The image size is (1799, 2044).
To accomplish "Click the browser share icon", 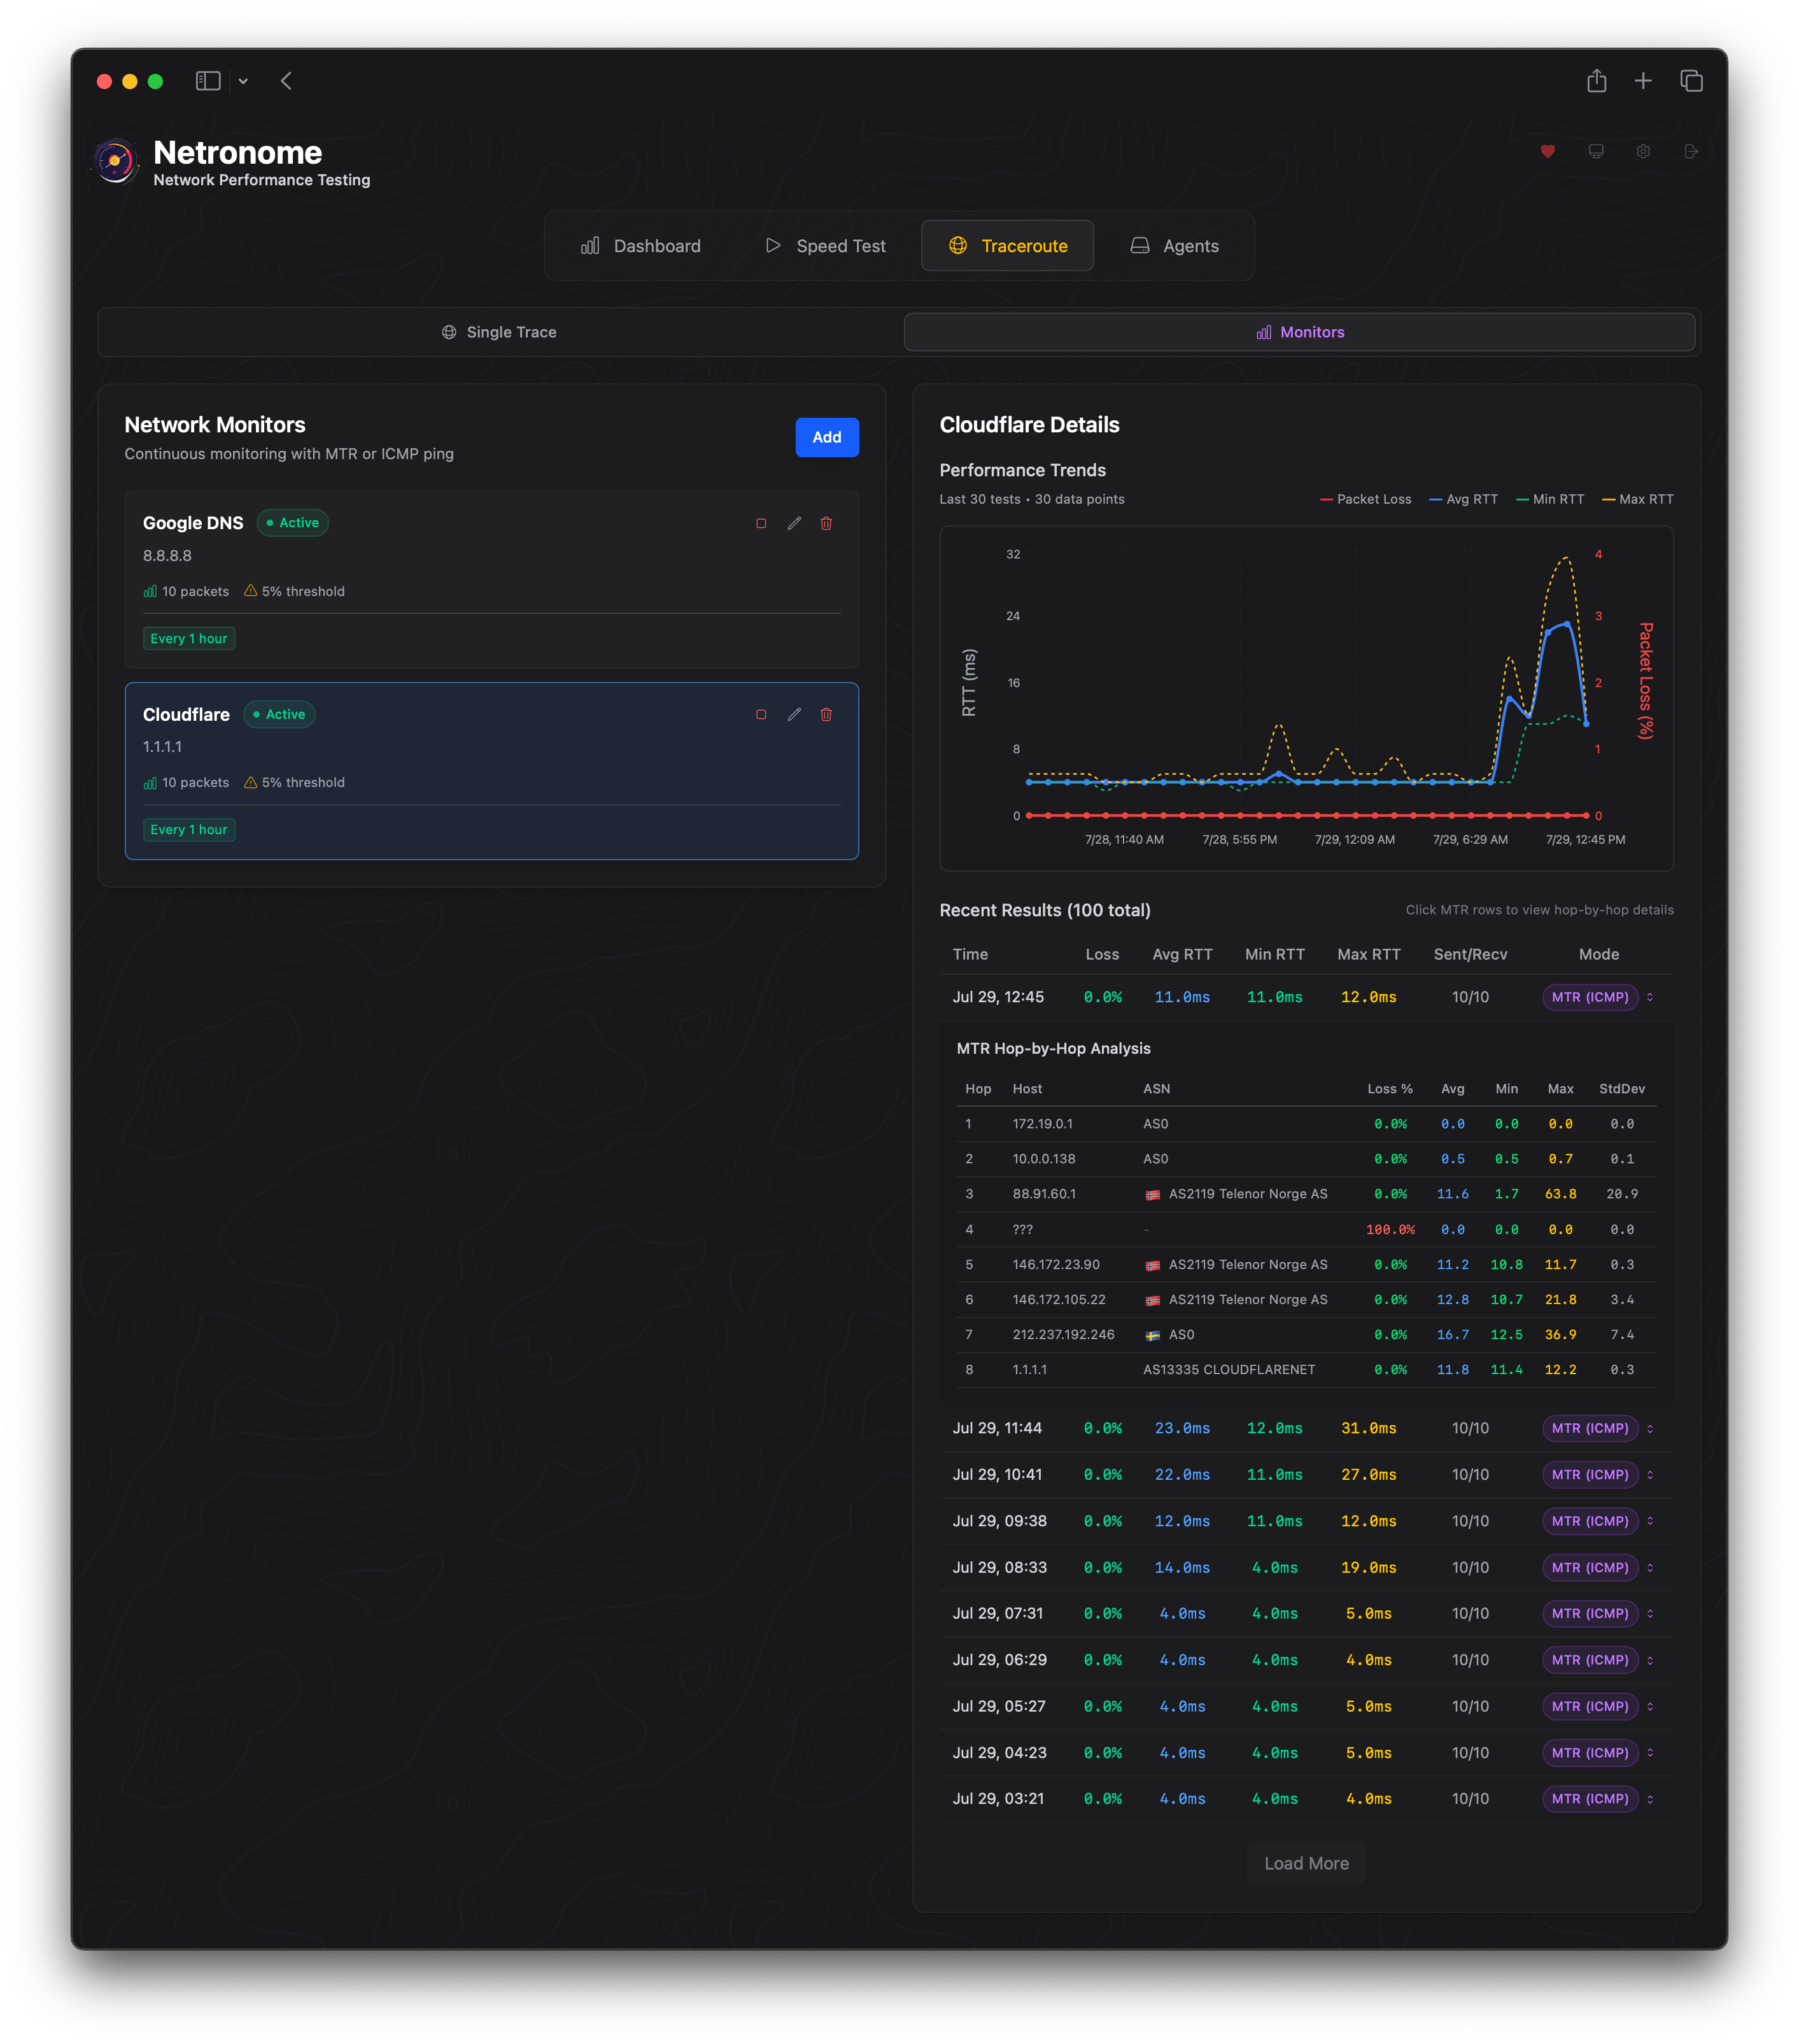I will (1597, 81).
